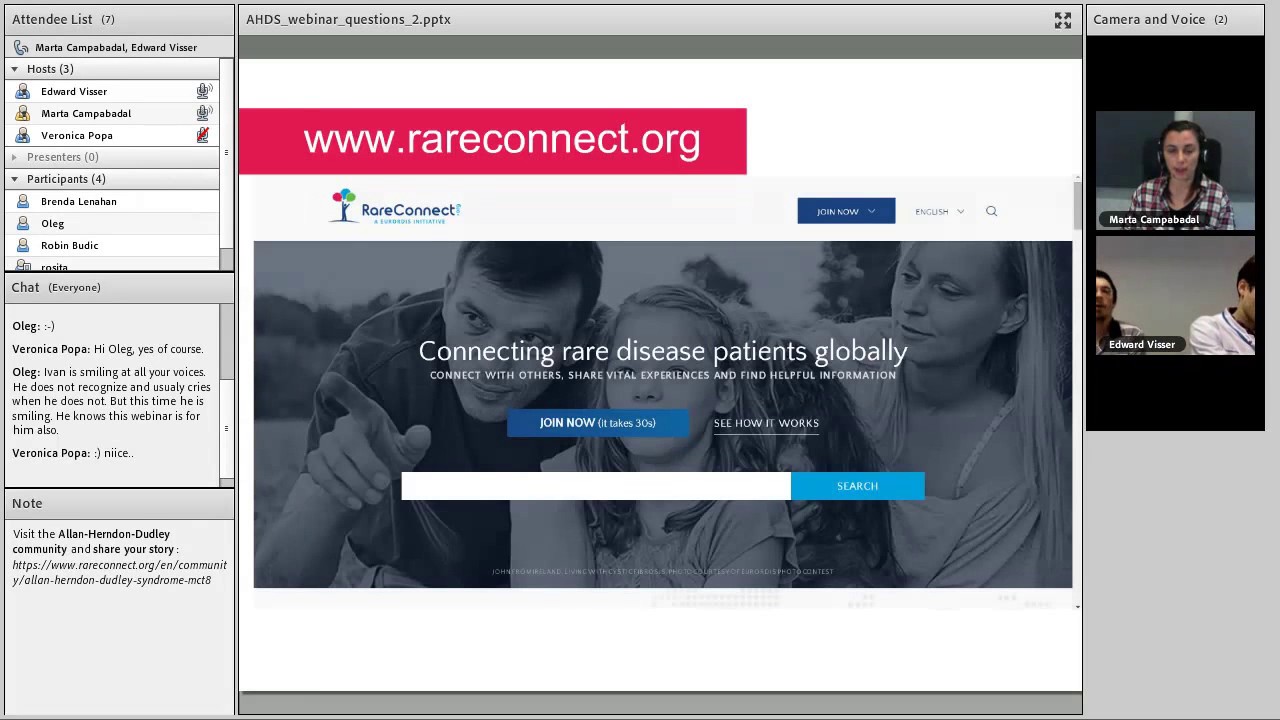This screenshot has height=720, width=1280.
Task: Open the rareconnect.org community link in Note
Action: click(119, 572)
